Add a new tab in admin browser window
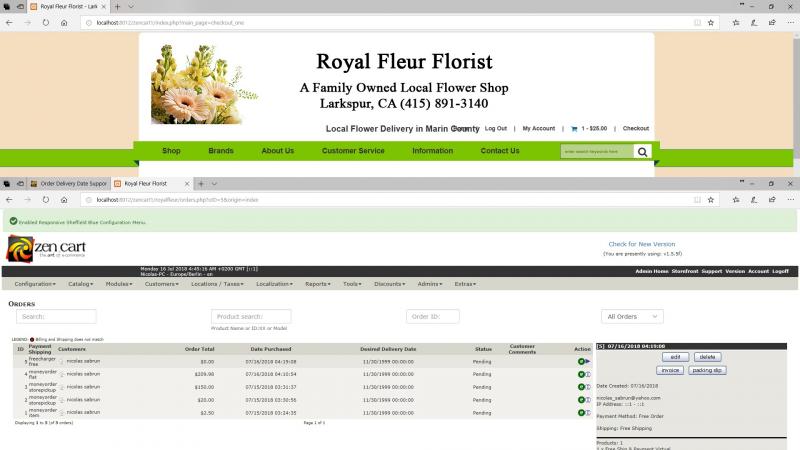The width and height of the screenshot is (800, 450). pos(201,184)
